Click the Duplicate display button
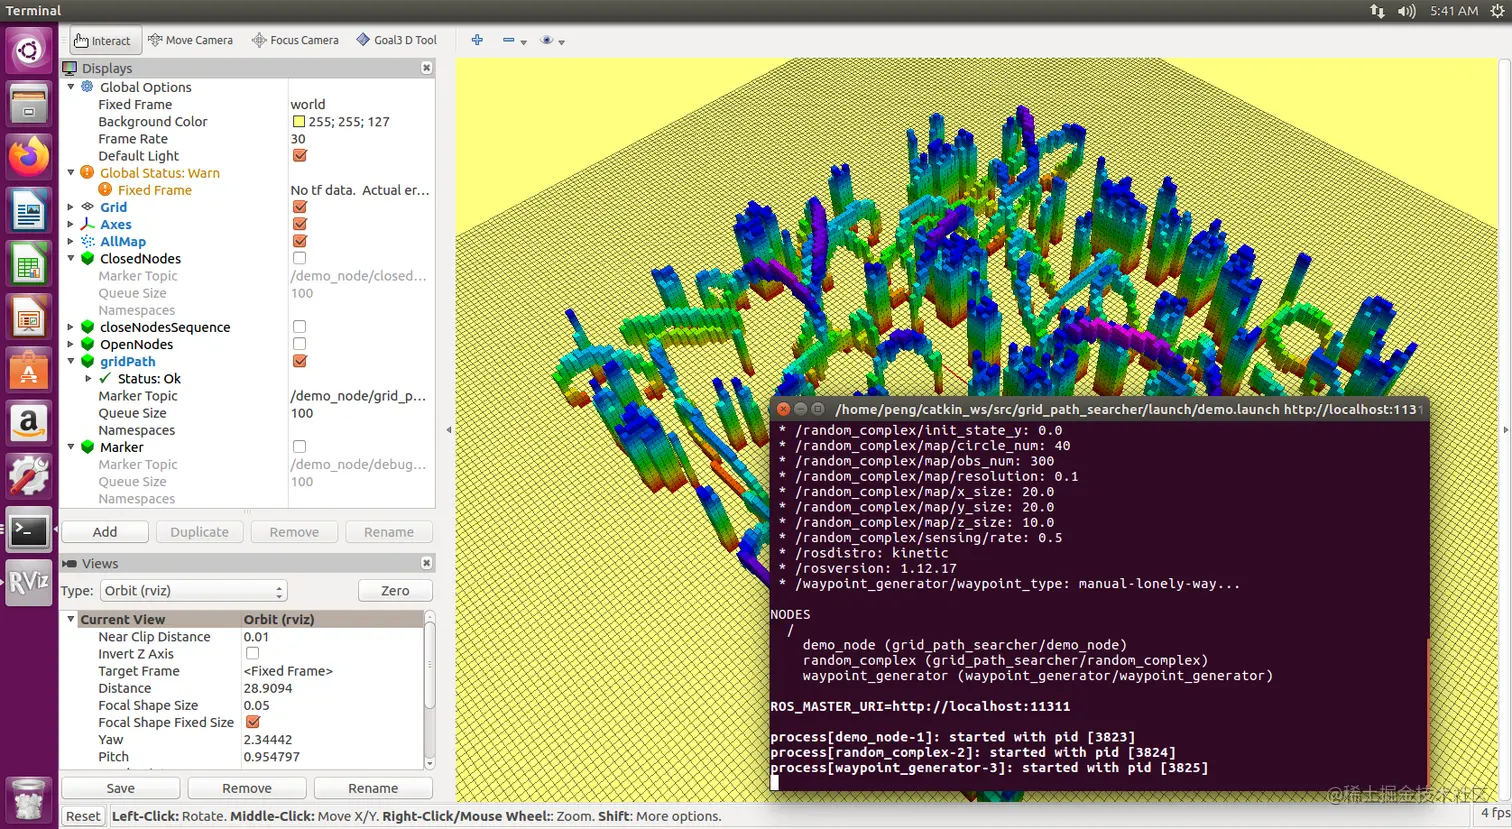 pyautogui.click(x=199, y=532)
